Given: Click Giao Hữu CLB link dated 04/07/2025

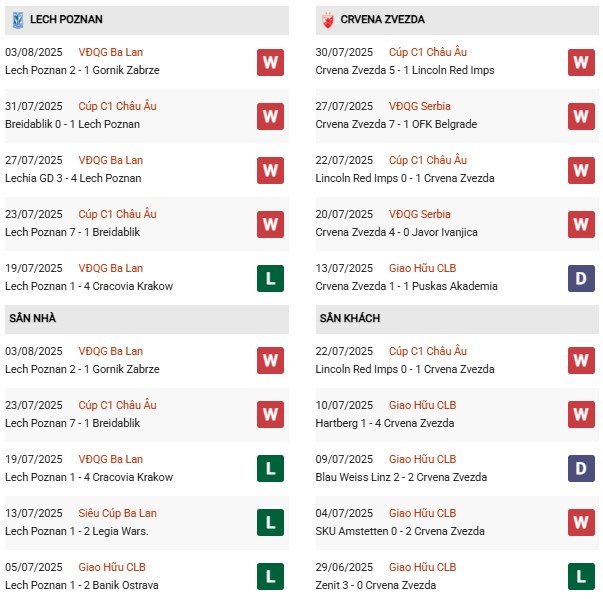Looking at the screenshot, I should coord(422,513).
